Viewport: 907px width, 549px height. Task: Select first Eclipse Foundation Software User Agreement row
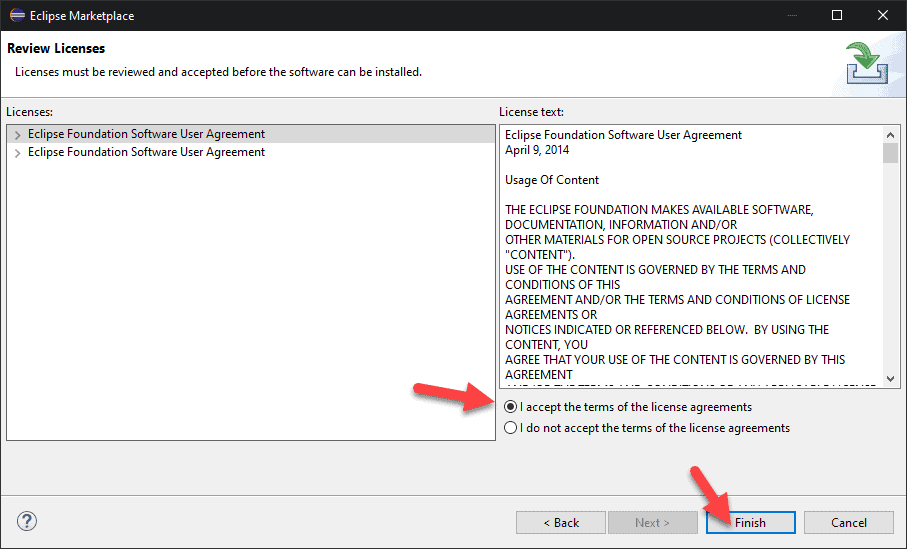pos(251,134)
